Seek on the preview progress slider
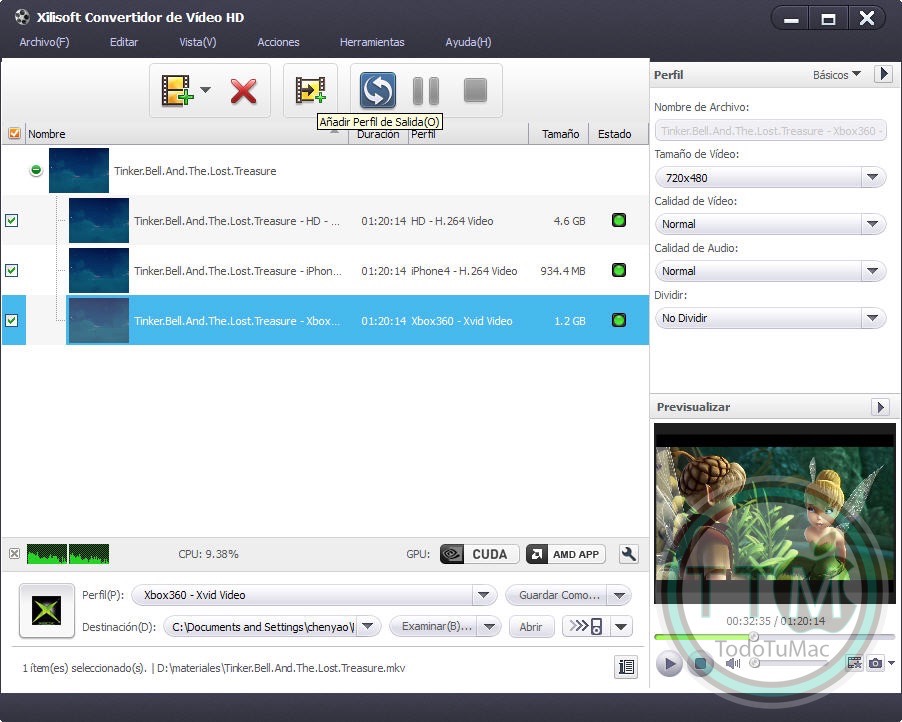Image resolution: width=902 pixels, height=722 pixels. click(774, 636)
